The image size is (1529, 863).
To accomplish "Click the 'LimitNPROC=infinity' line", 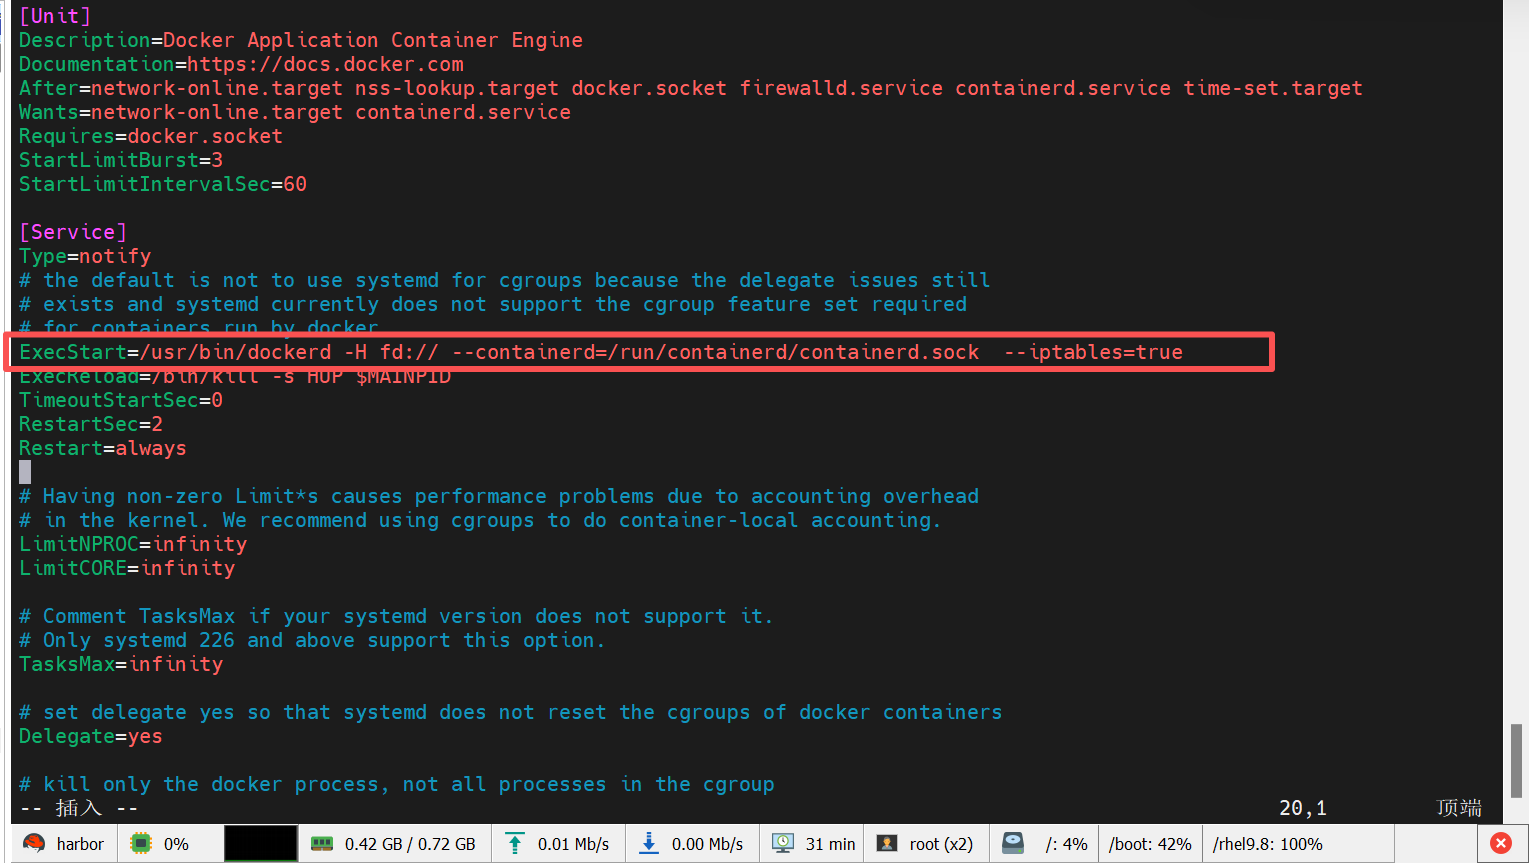I will click(133, 544).
